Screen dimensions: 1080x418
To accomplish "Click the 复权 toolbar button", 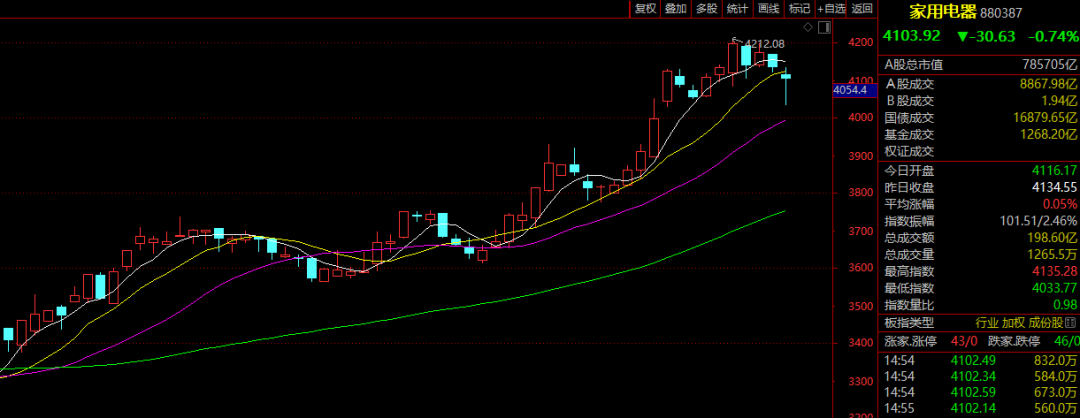I will [x=645, y=8].
